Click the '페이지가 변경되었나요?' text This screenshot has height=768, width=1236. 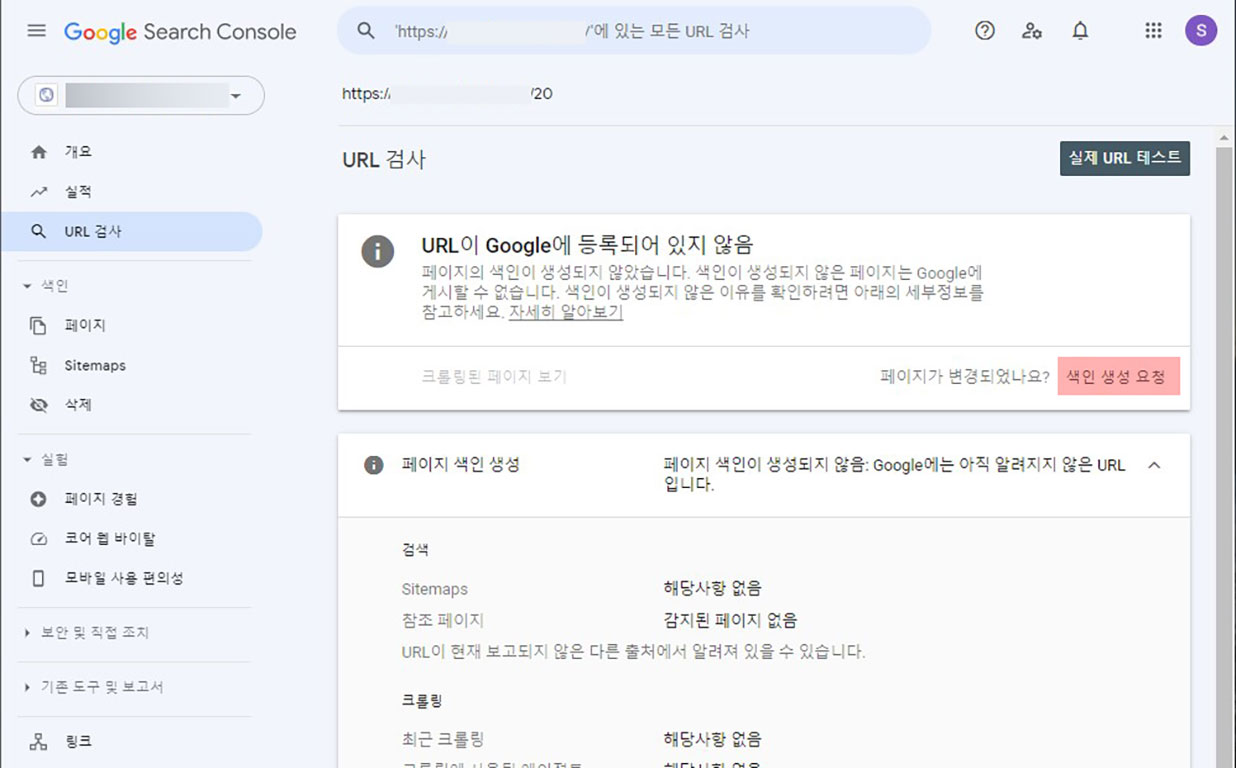pyautogui.click(x=965, y=377)
